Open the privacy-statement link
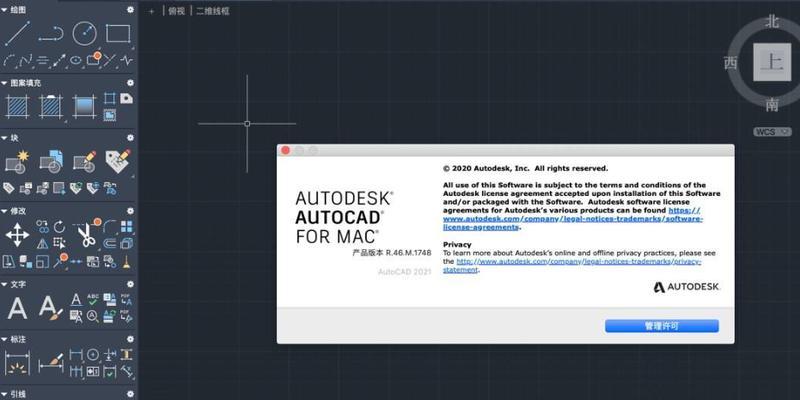 [x=572, y=265]
